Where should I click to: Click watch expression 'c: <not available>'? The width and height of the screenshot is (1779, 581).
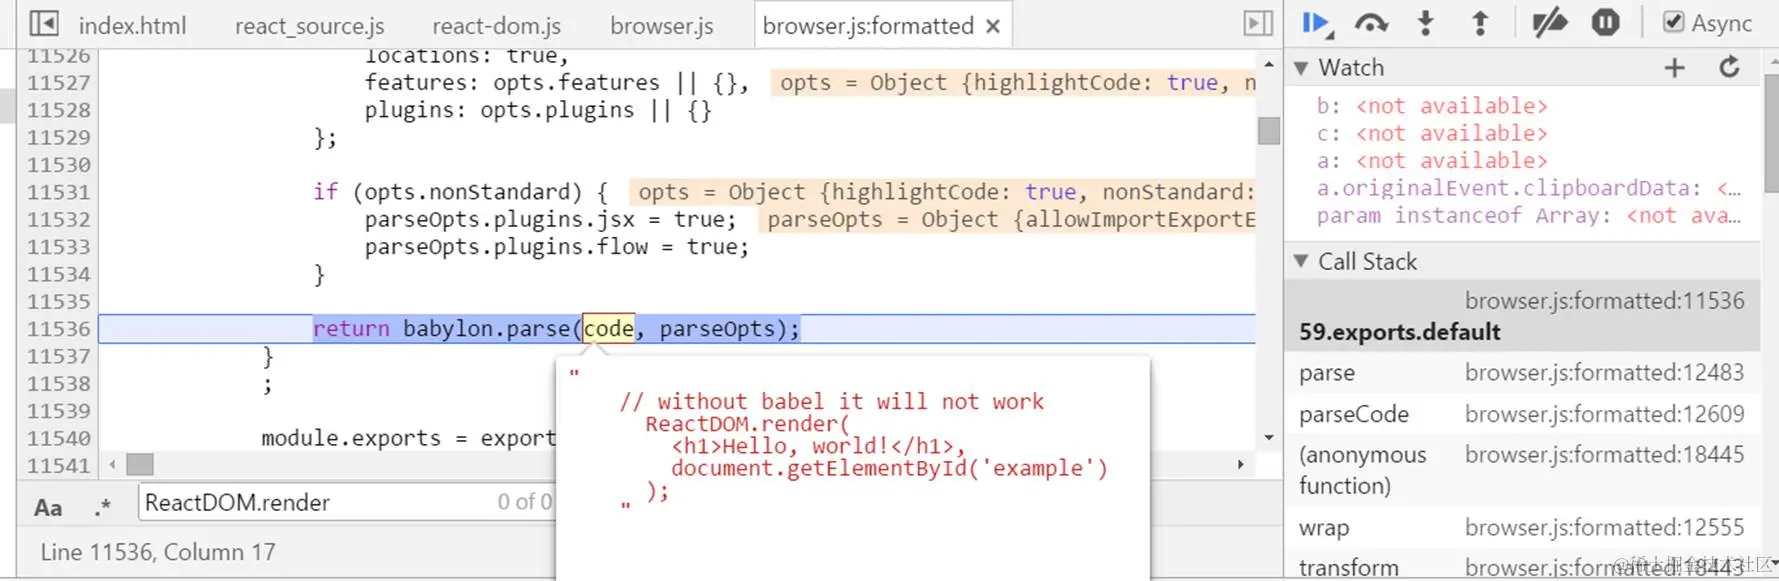pos(1432,133)
